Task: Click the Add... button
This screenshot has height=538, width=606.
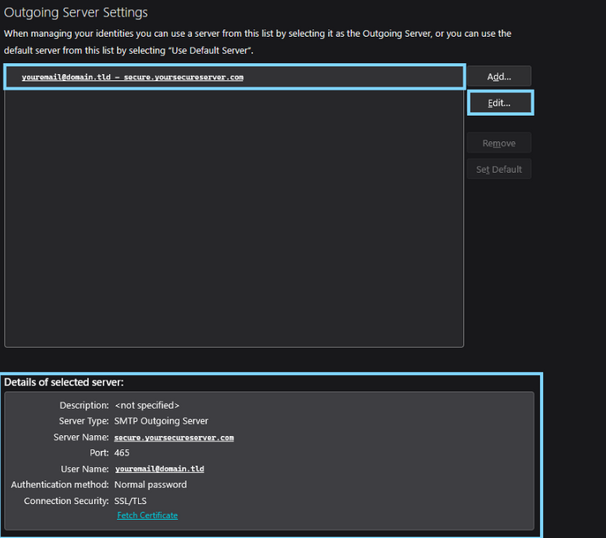Action: coord(498,77)
